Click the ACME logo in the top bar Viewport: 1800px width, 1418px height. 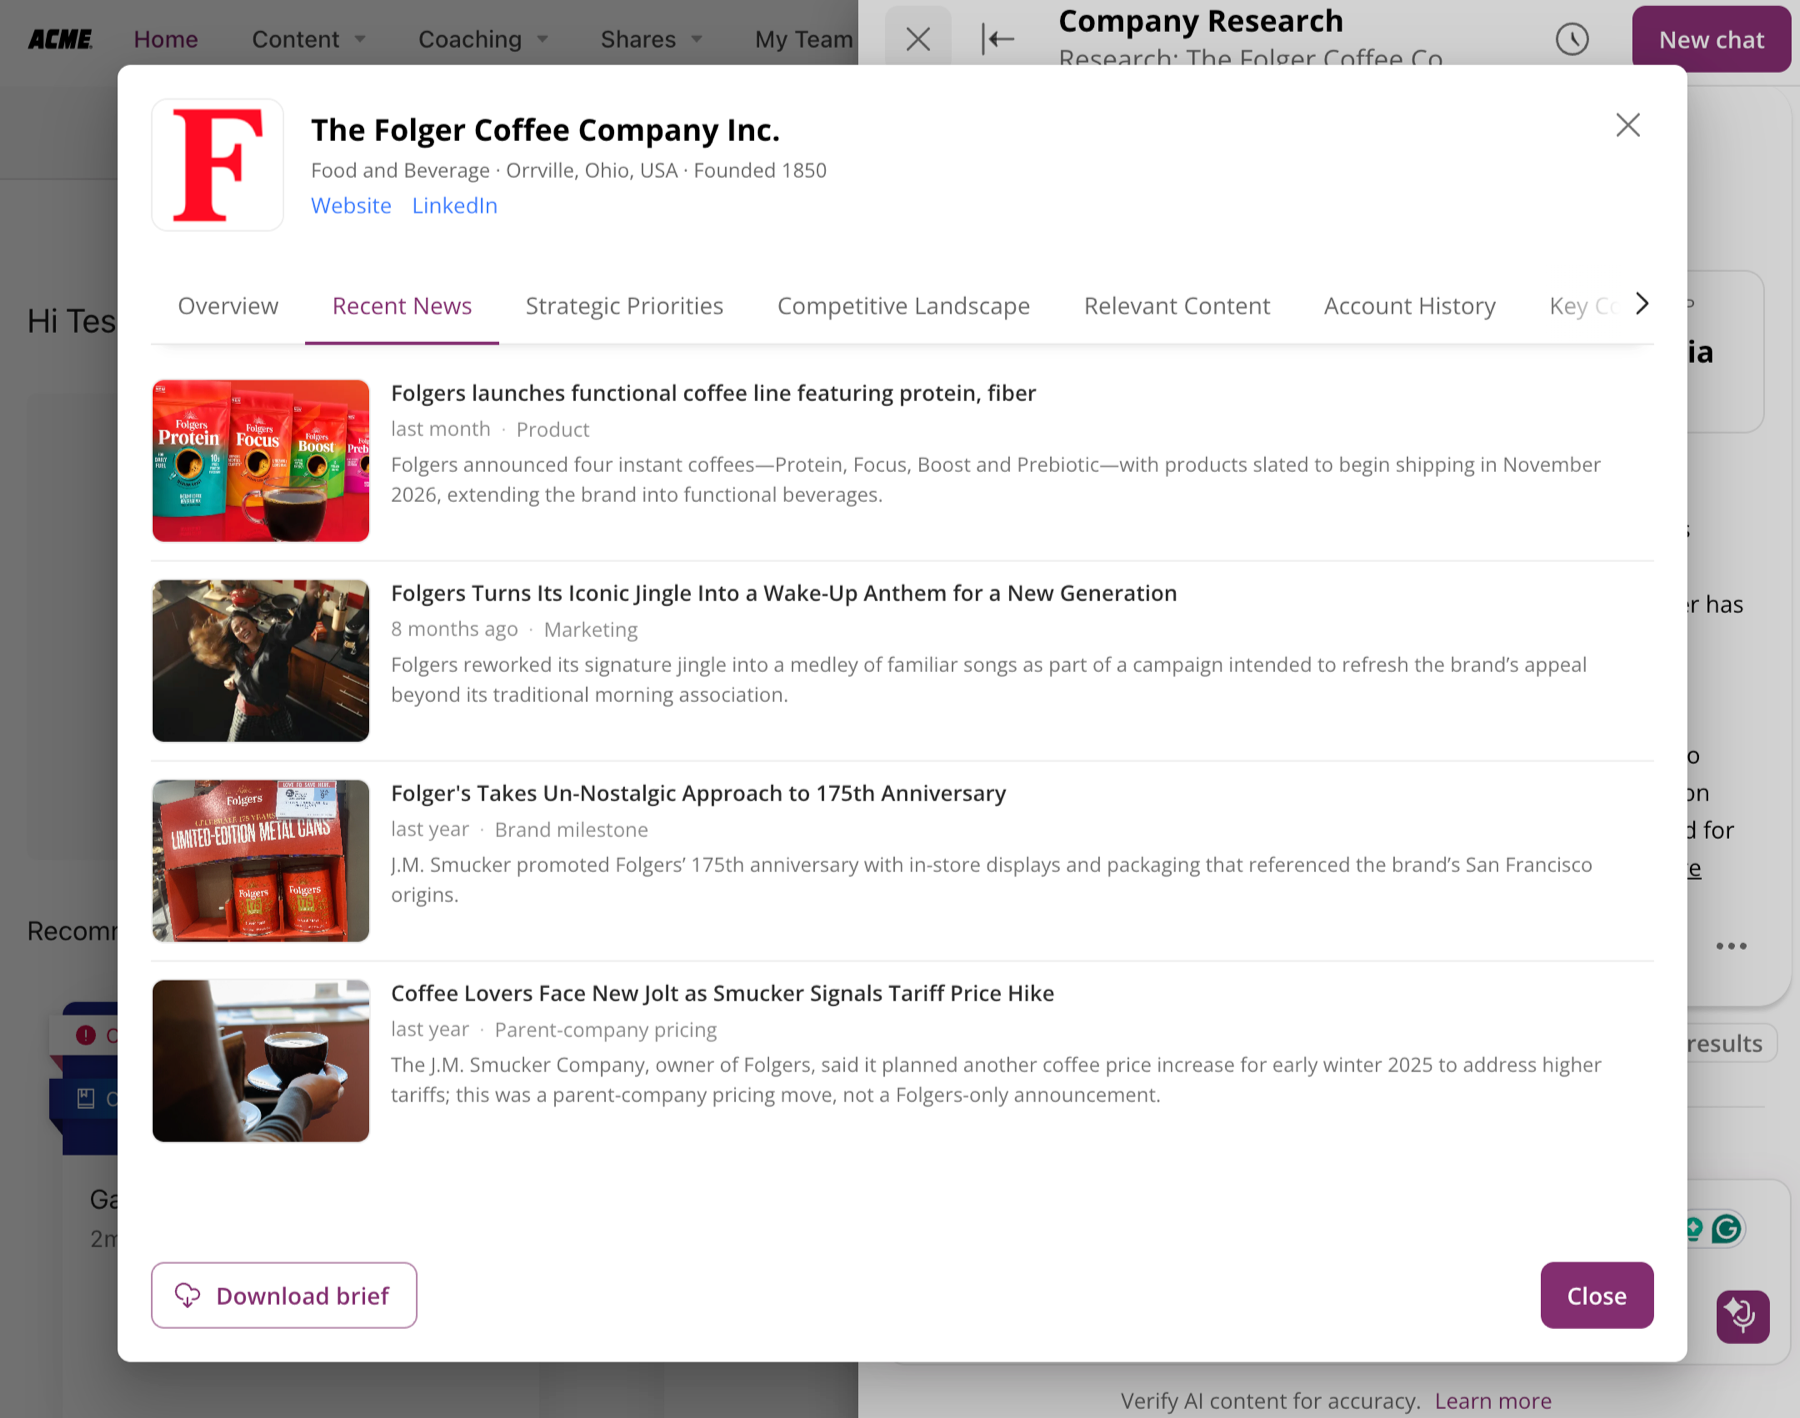coord(60,39)
